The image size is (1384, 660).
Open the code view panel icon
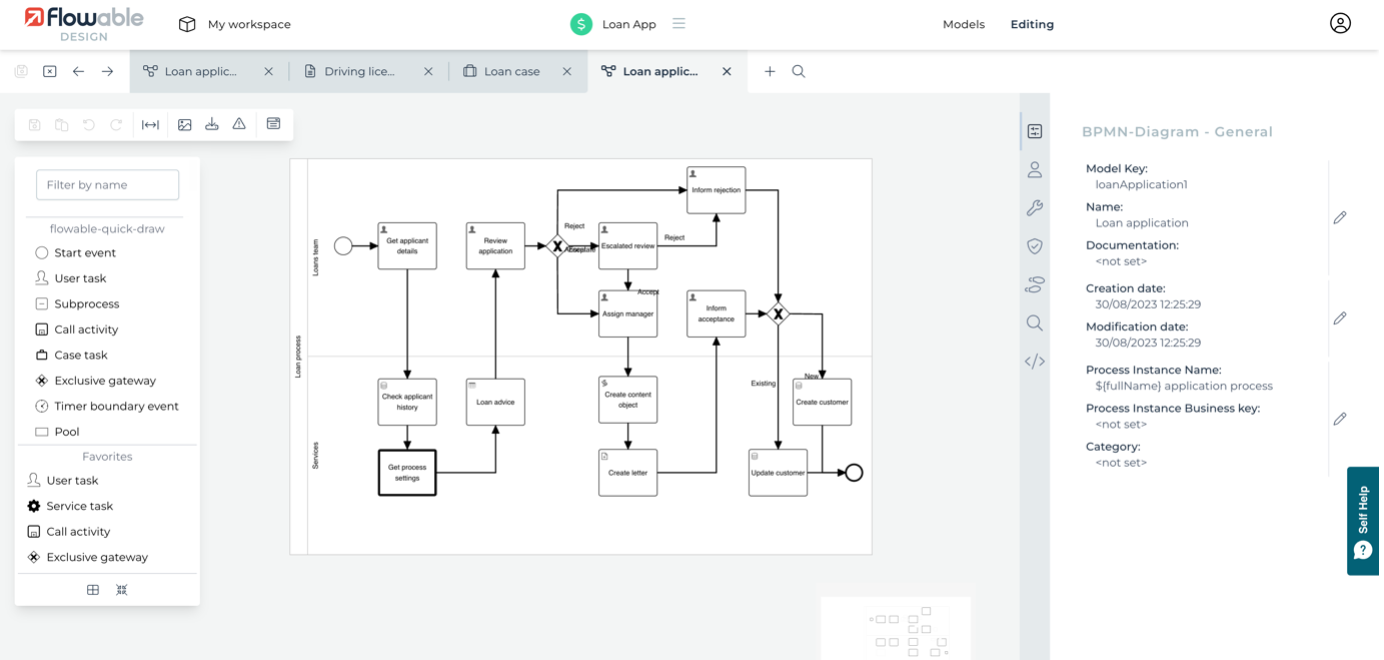coord(1034,362)
